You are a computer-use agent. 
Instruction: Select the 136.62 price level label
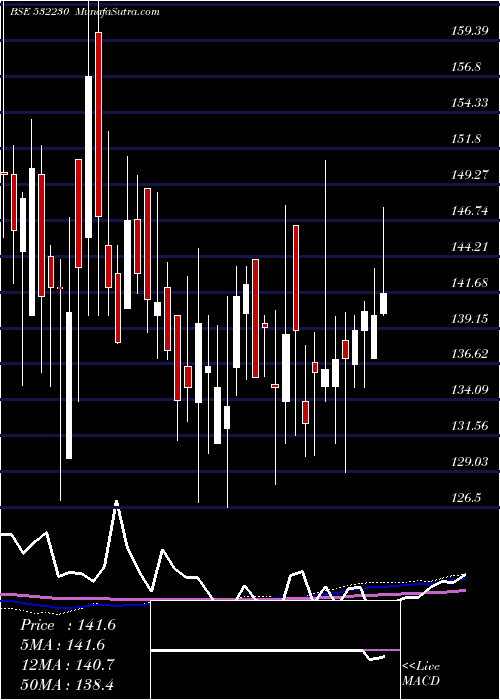click(469, 354)
